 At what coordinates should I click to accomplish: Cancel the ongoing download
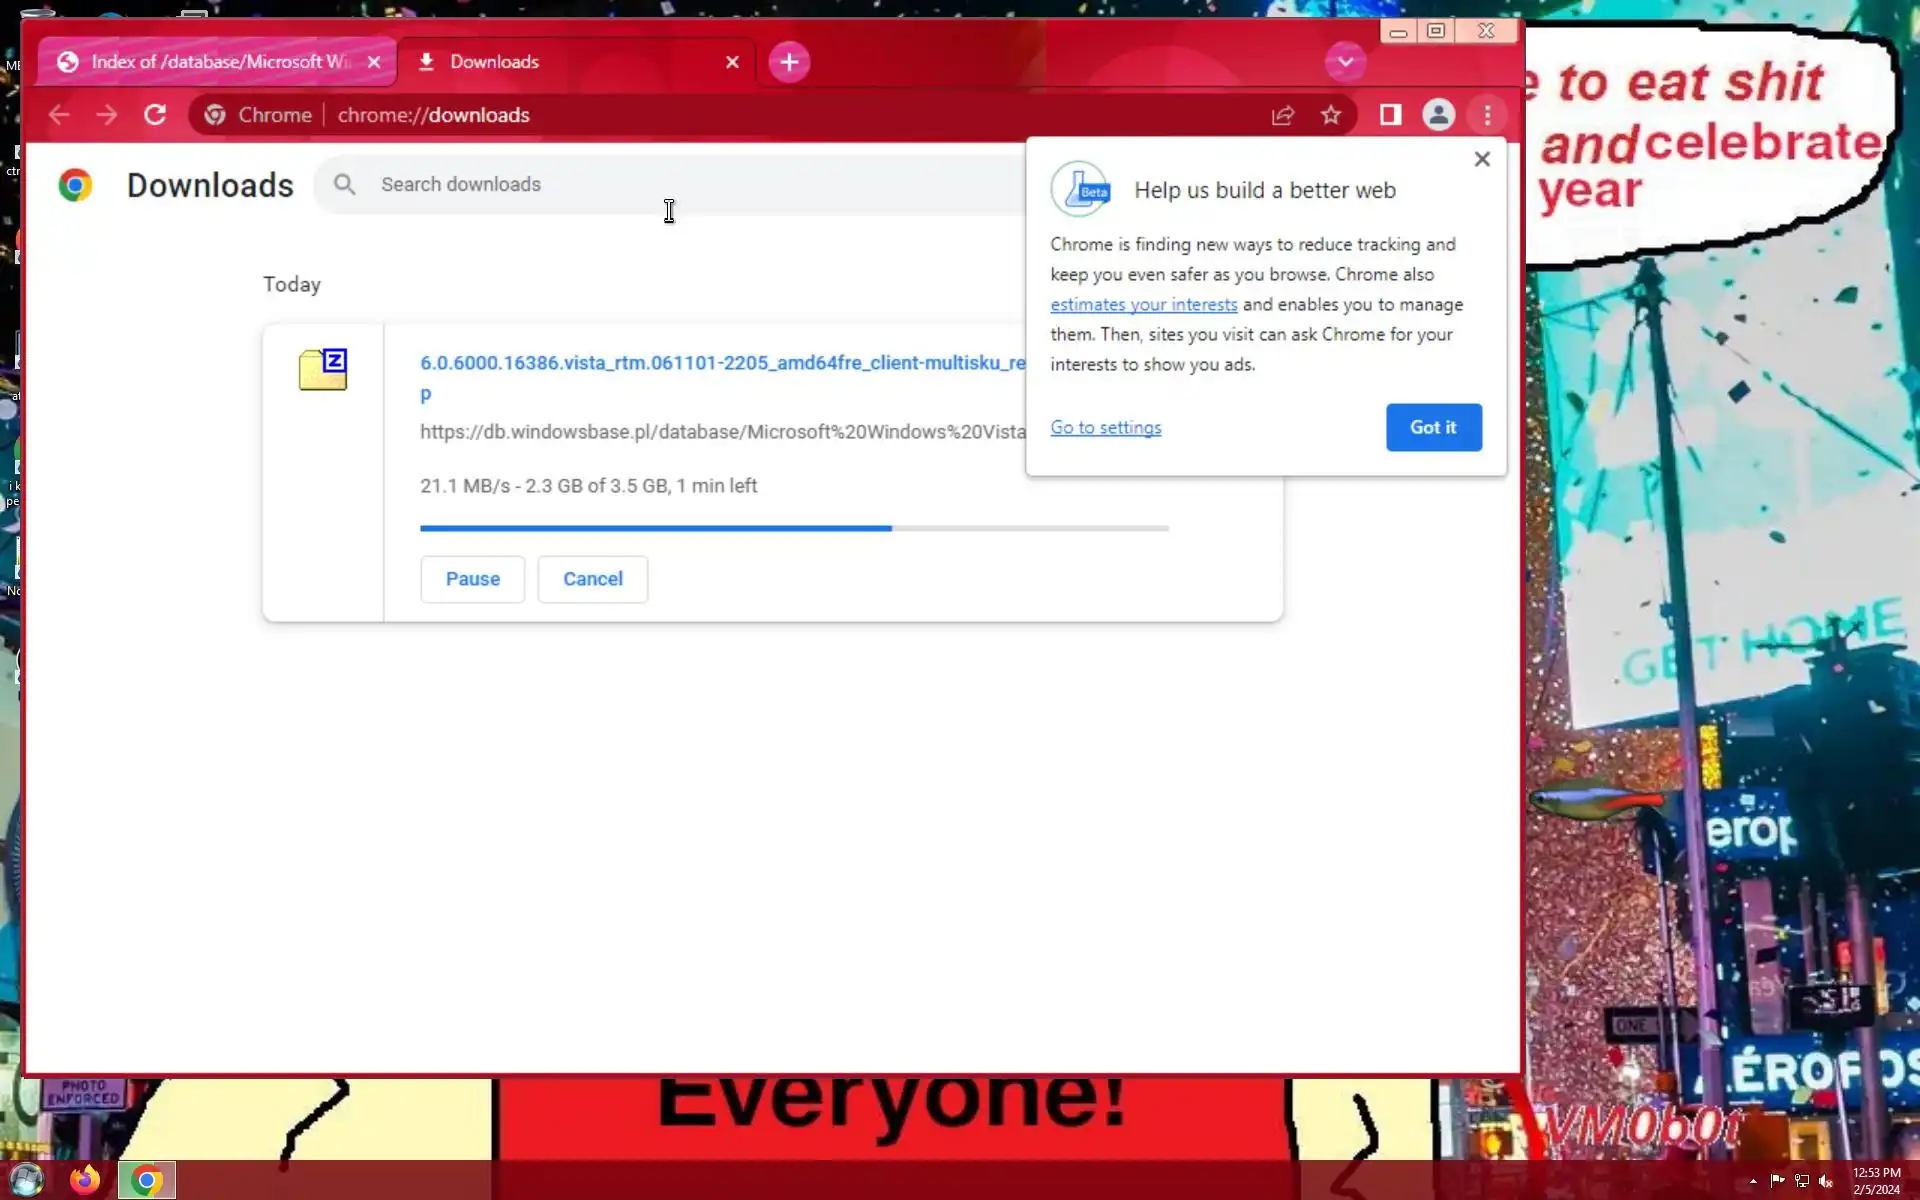(592, 579)
